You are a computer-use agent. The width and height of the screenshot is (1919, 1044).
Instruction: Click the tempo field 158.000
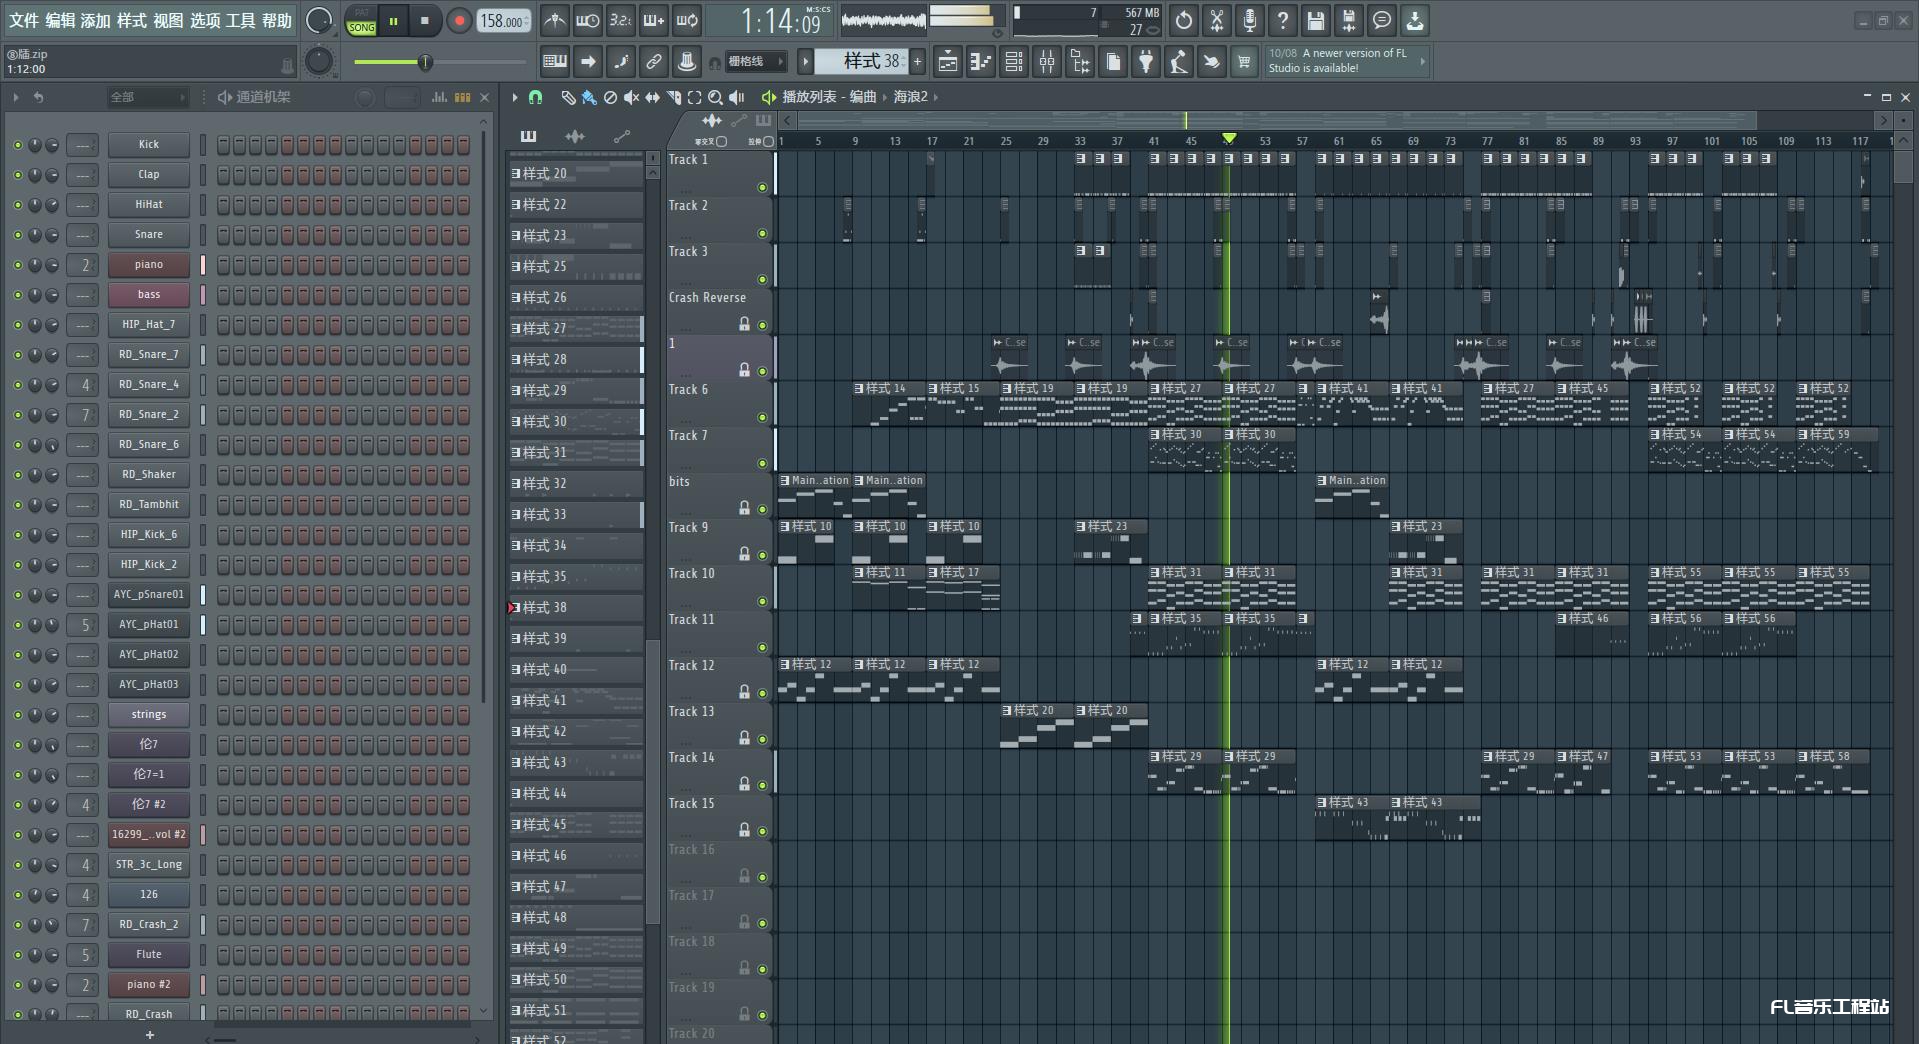[504, 21]
